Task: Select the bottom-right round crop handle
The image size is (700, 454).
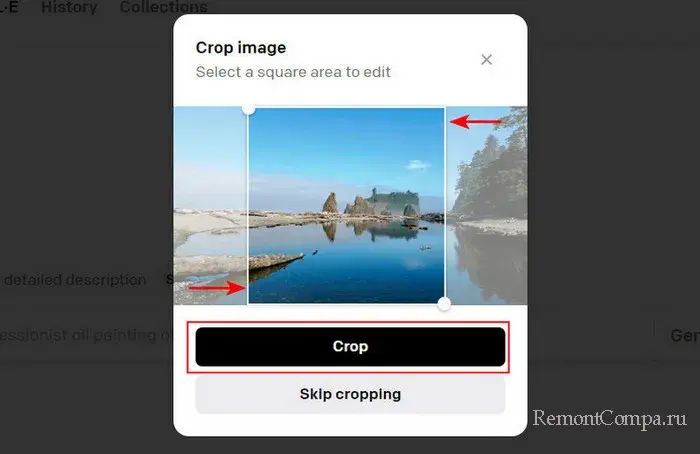Action: [x=444, y=304]
